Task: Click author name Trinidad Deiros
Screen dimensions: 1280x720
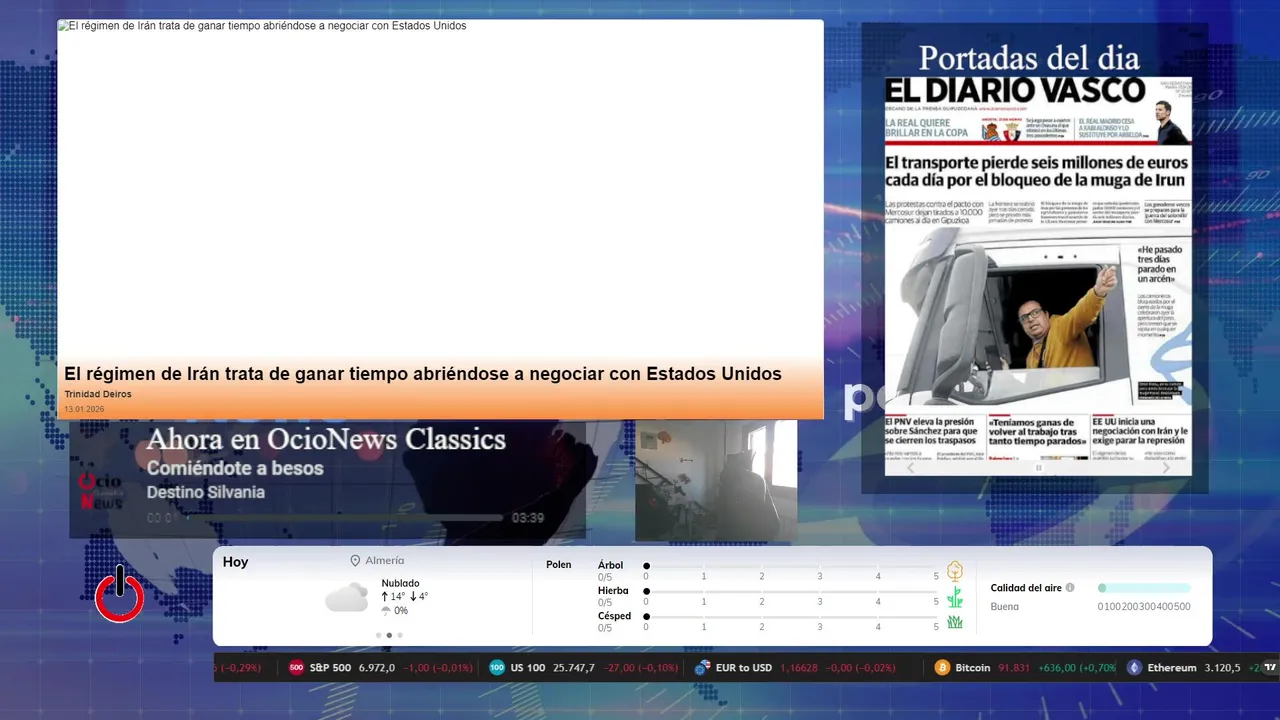Action: pos(98,394)
